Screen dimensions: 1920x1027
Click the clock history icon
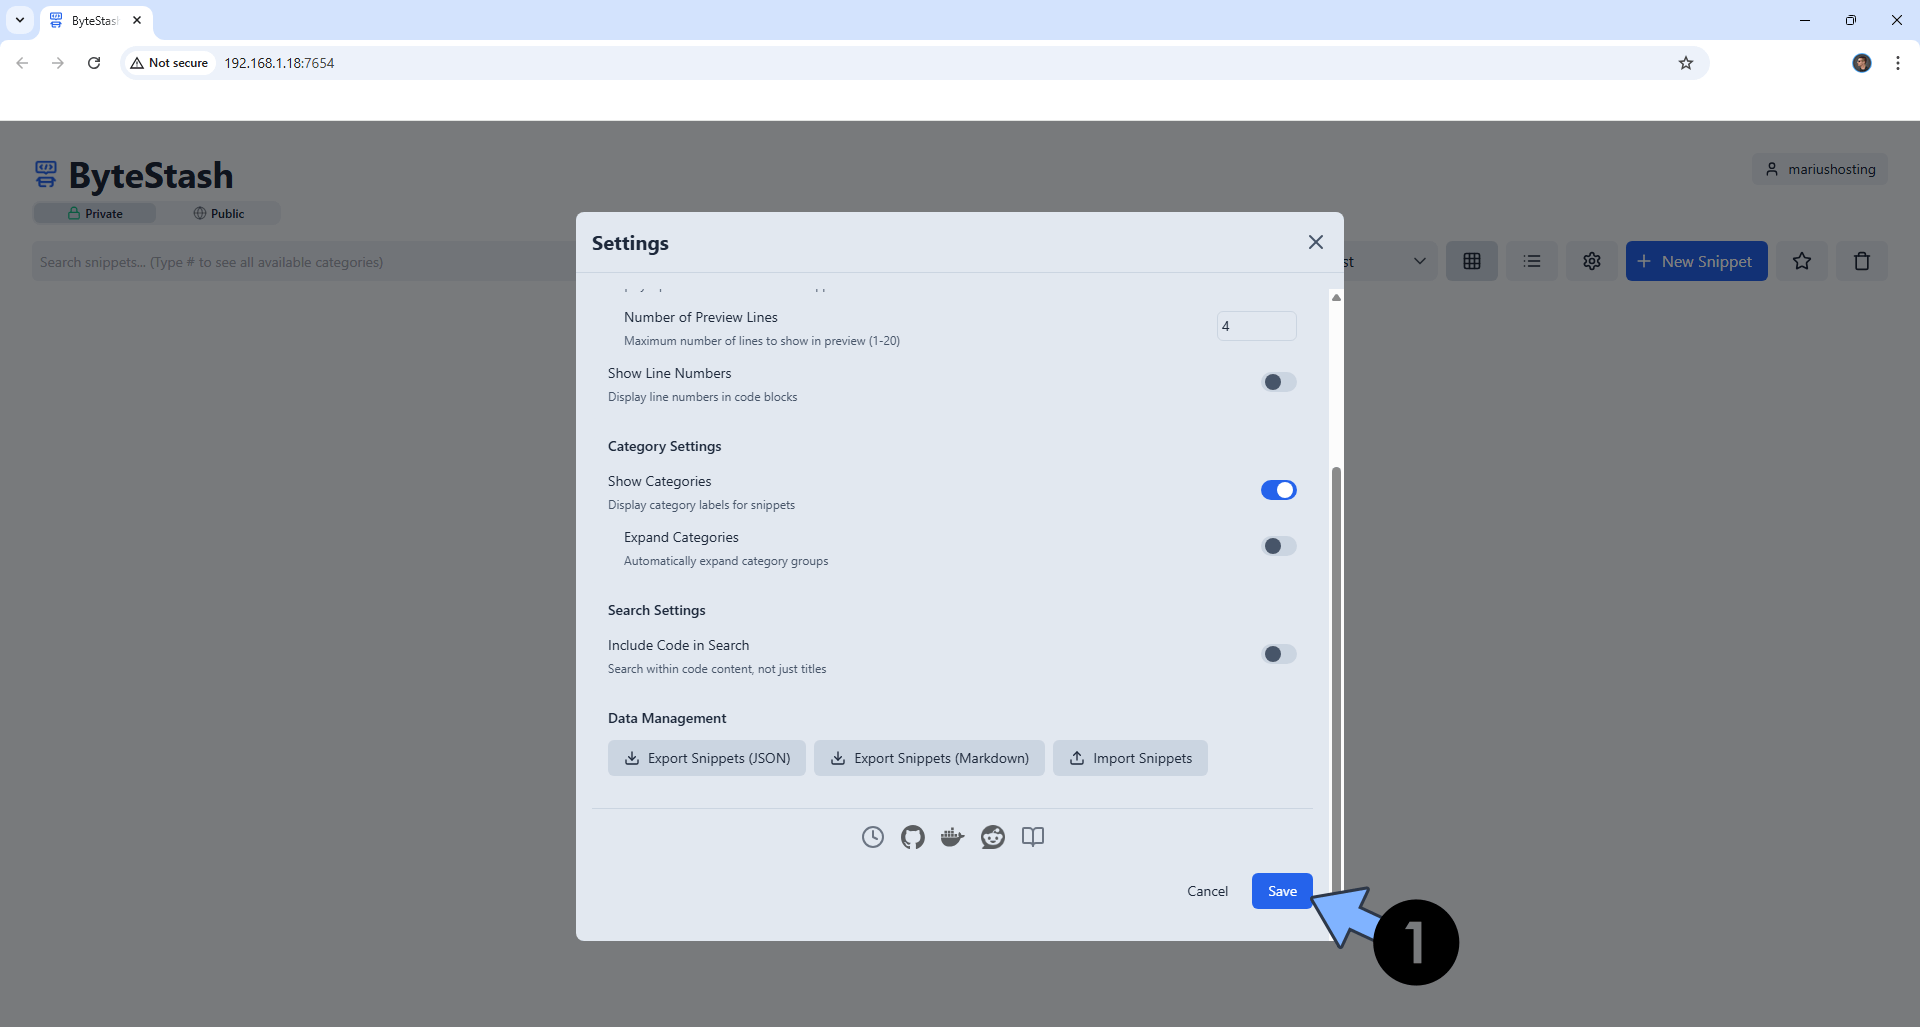coord(872,837)
